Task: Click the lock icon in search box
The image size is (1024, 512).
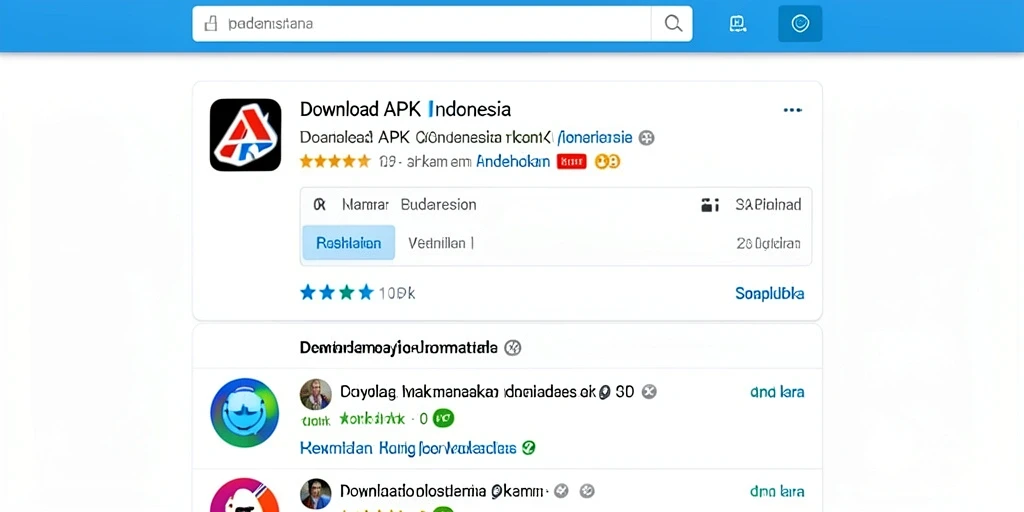Action: click(x=210, y=24)
